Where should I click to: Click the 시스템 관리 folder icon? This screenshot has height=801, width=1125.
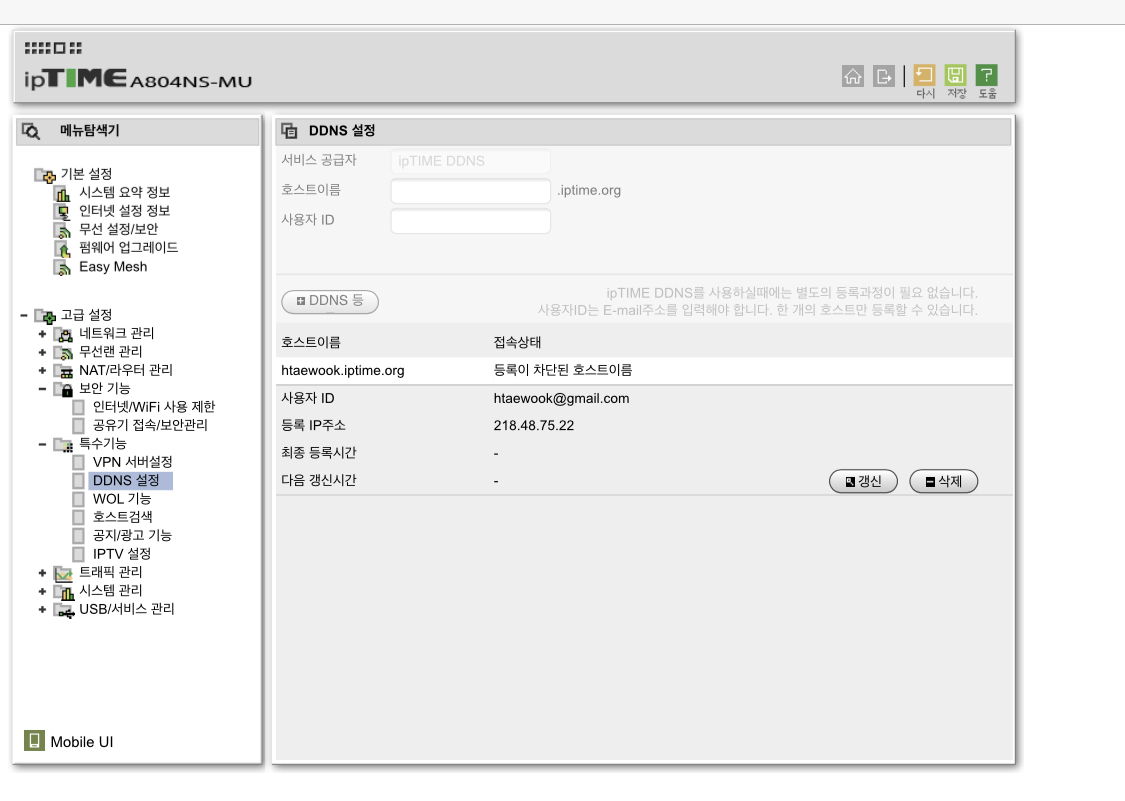(63, 592)
